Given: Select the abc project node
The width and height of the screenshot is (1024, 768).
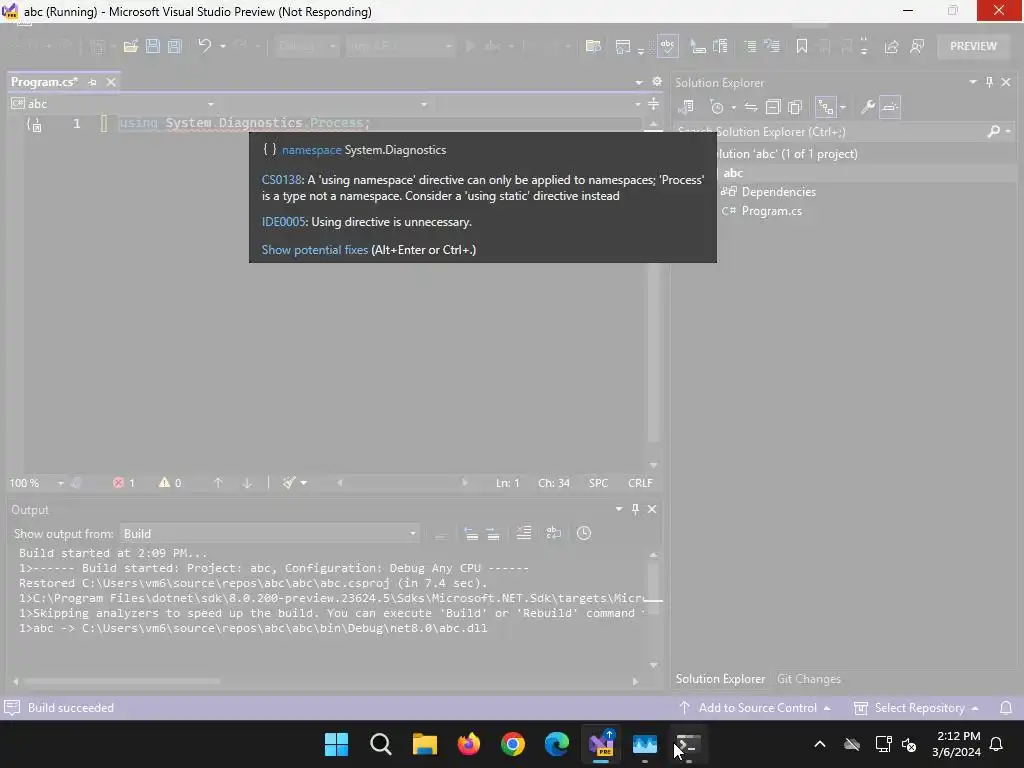Looking at the screenshot, I should click(733, 173).
